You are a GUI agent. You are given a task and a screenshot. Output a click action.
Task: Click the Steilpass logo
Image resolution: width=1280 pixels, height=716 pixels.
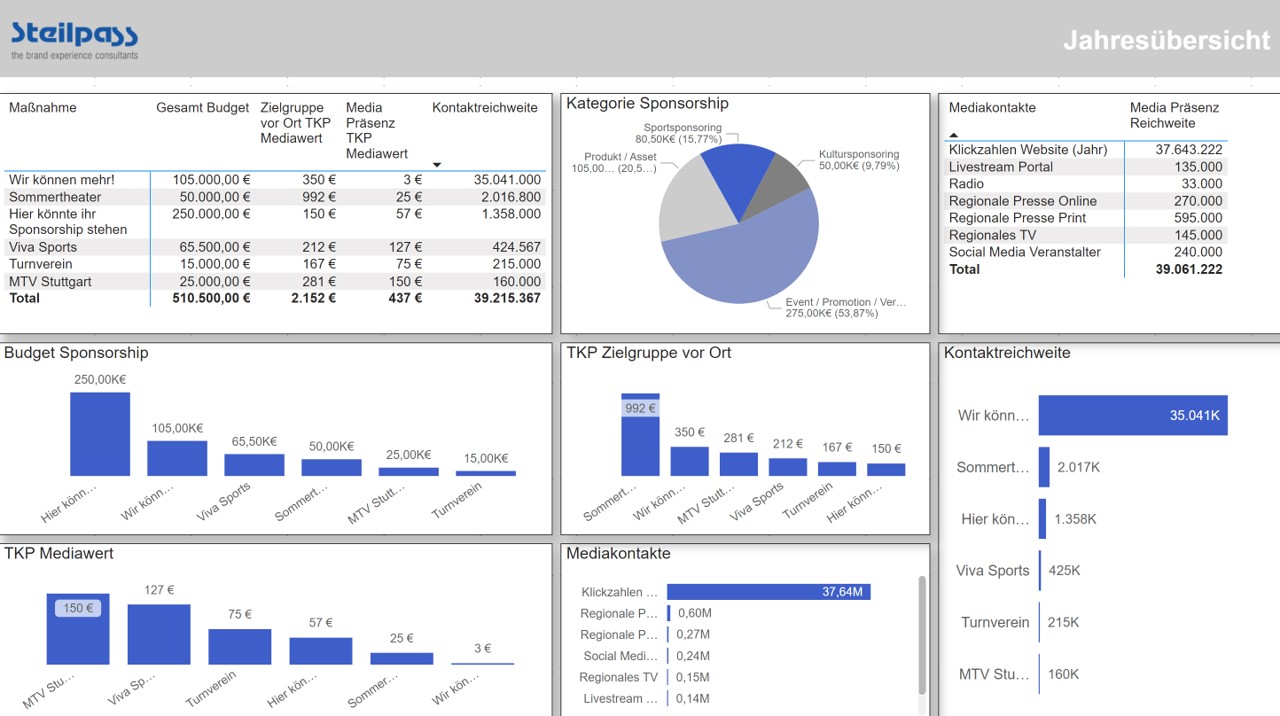(x=75, y=40)
